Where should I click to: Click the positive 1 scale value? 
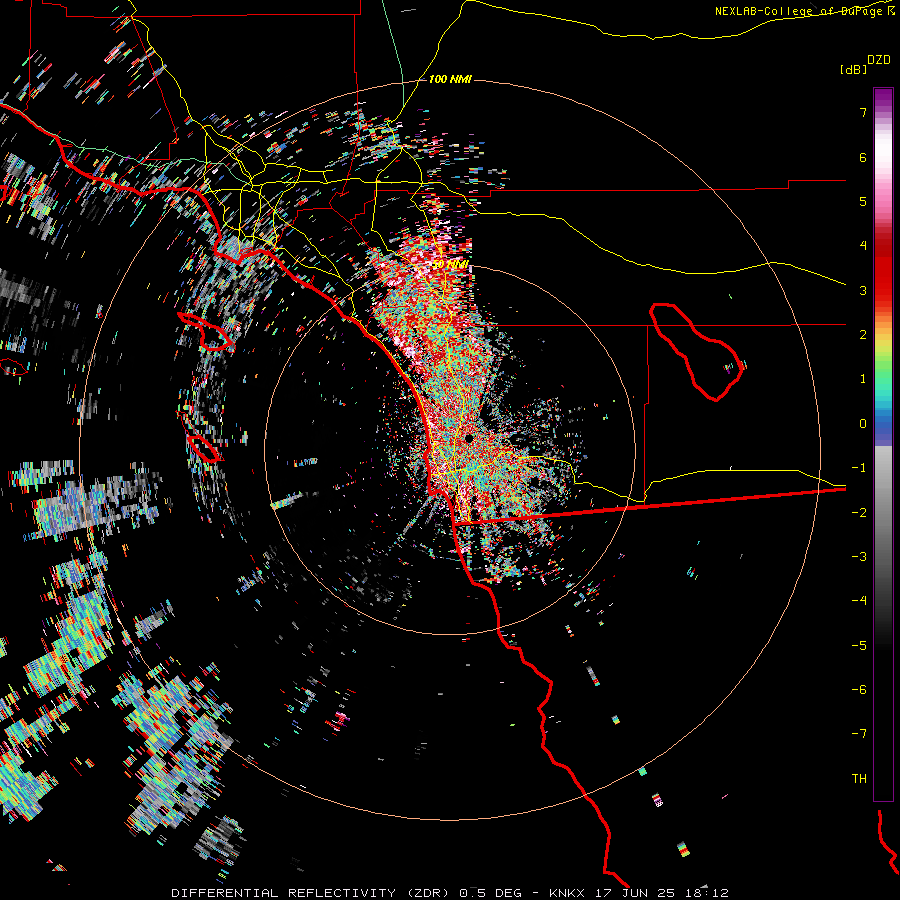(x=863, y=379)
